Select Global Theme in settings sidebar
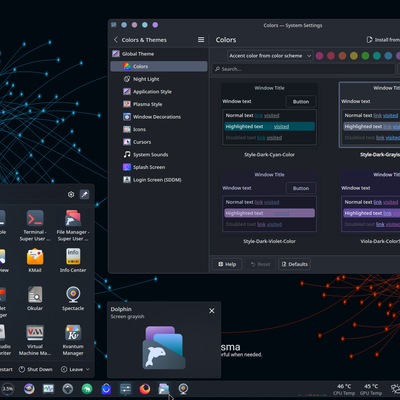Screen dimensions: 400x400 pos(159,54)
